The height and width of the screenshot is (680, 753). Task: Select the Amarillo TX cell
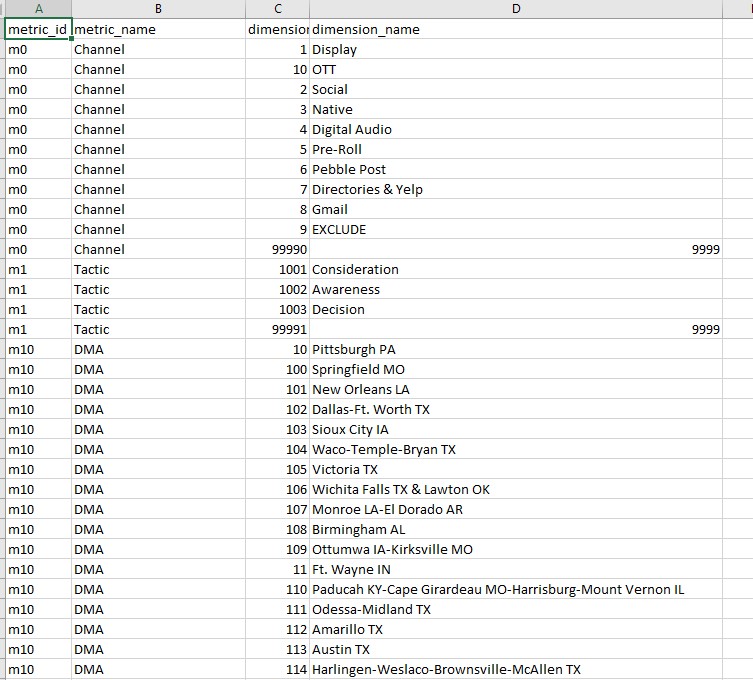(516, 630)
